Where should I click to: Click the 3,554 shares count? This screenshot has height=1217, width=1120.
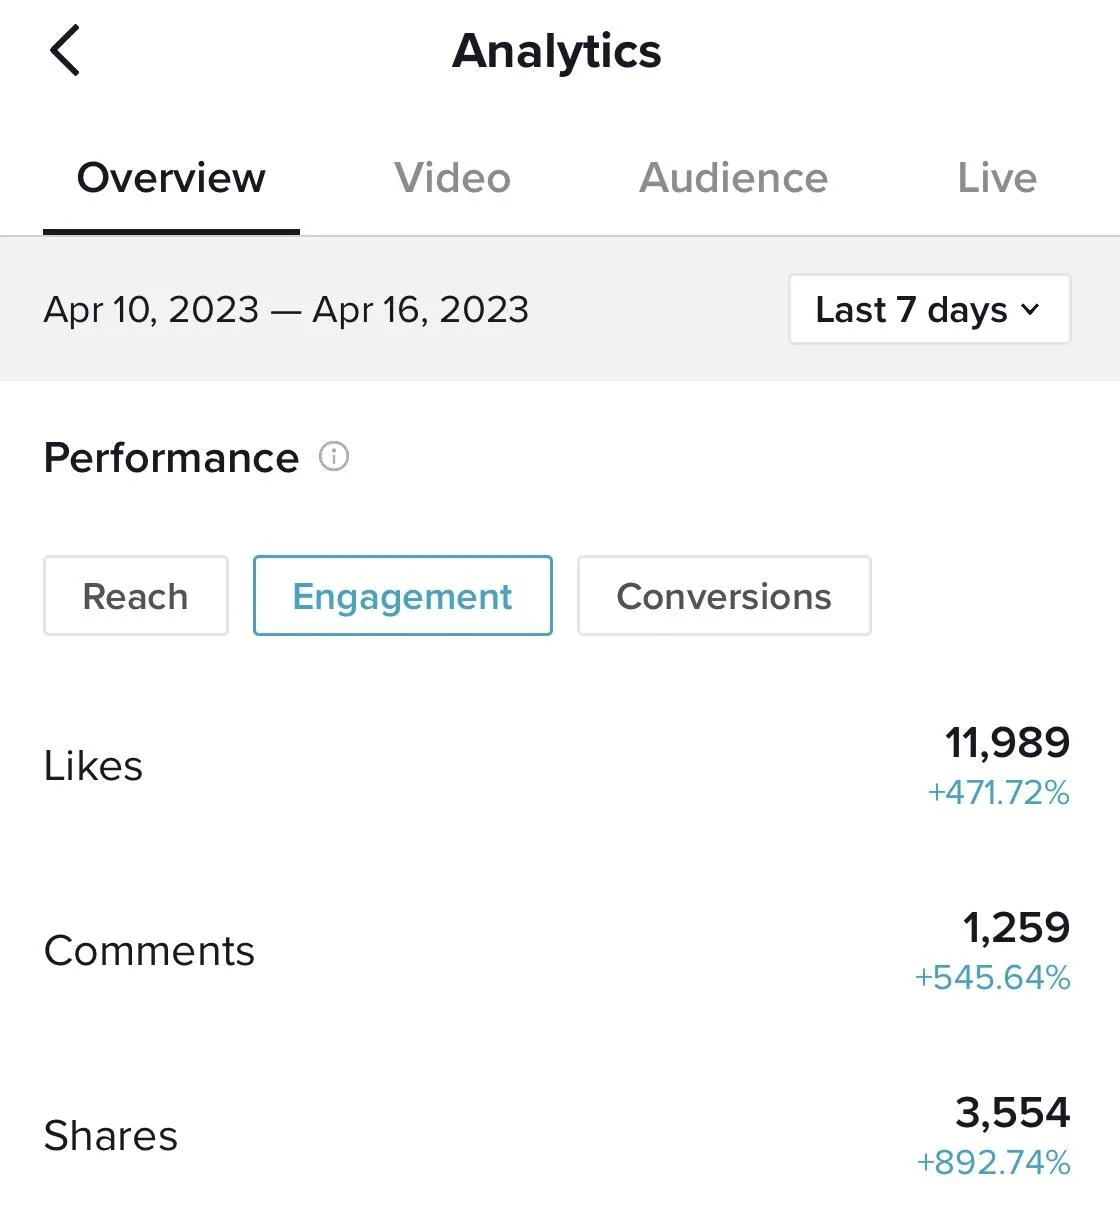pyautogui.click(x=1012, y=1112)
